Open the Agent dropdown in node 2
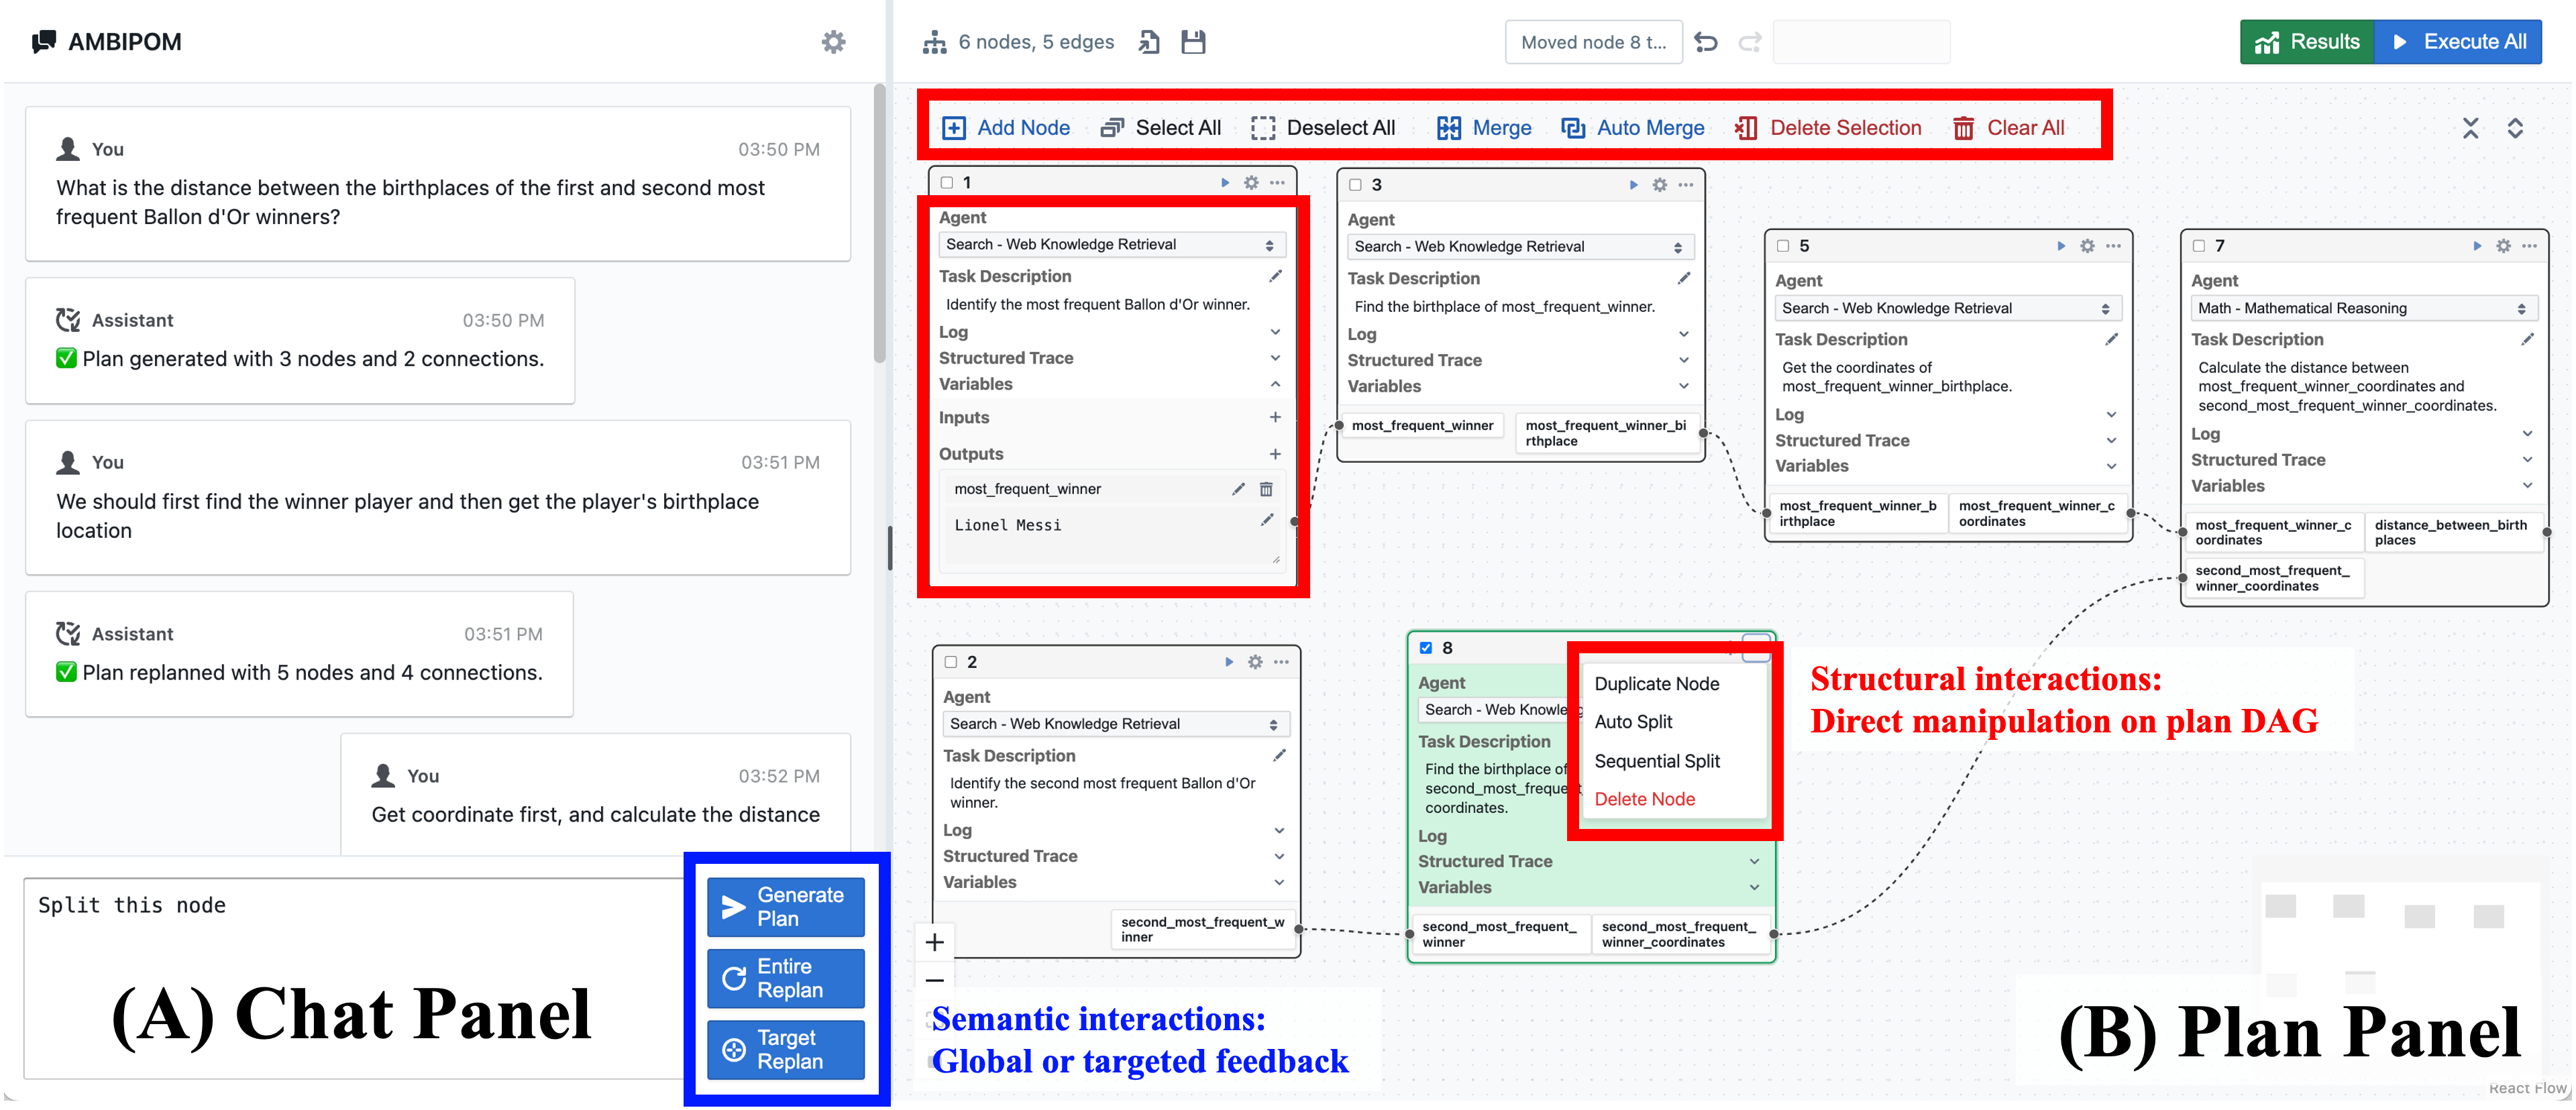 click(1115, 724)
